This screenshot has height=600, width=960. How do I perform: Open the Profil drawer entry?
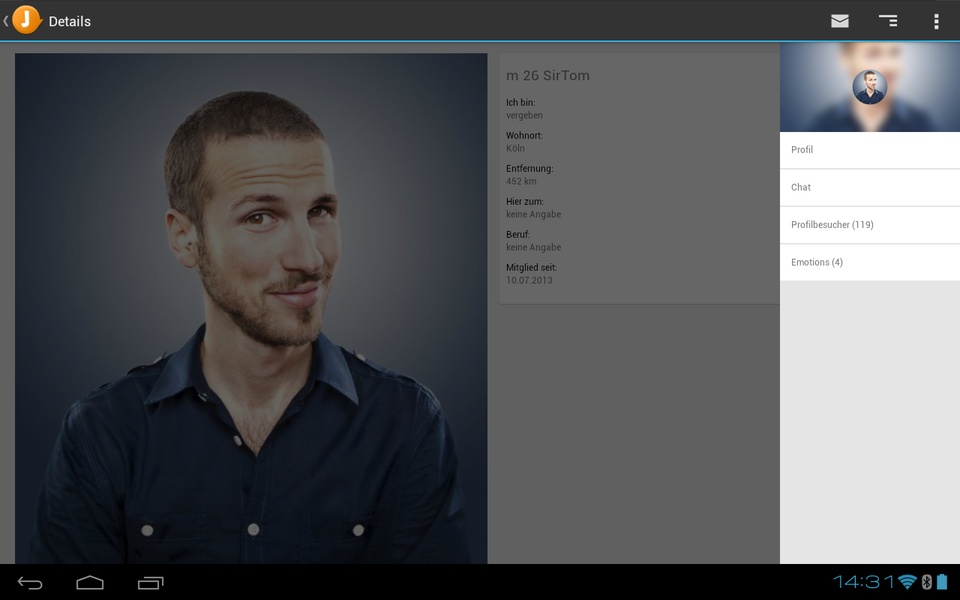(870, 150)
